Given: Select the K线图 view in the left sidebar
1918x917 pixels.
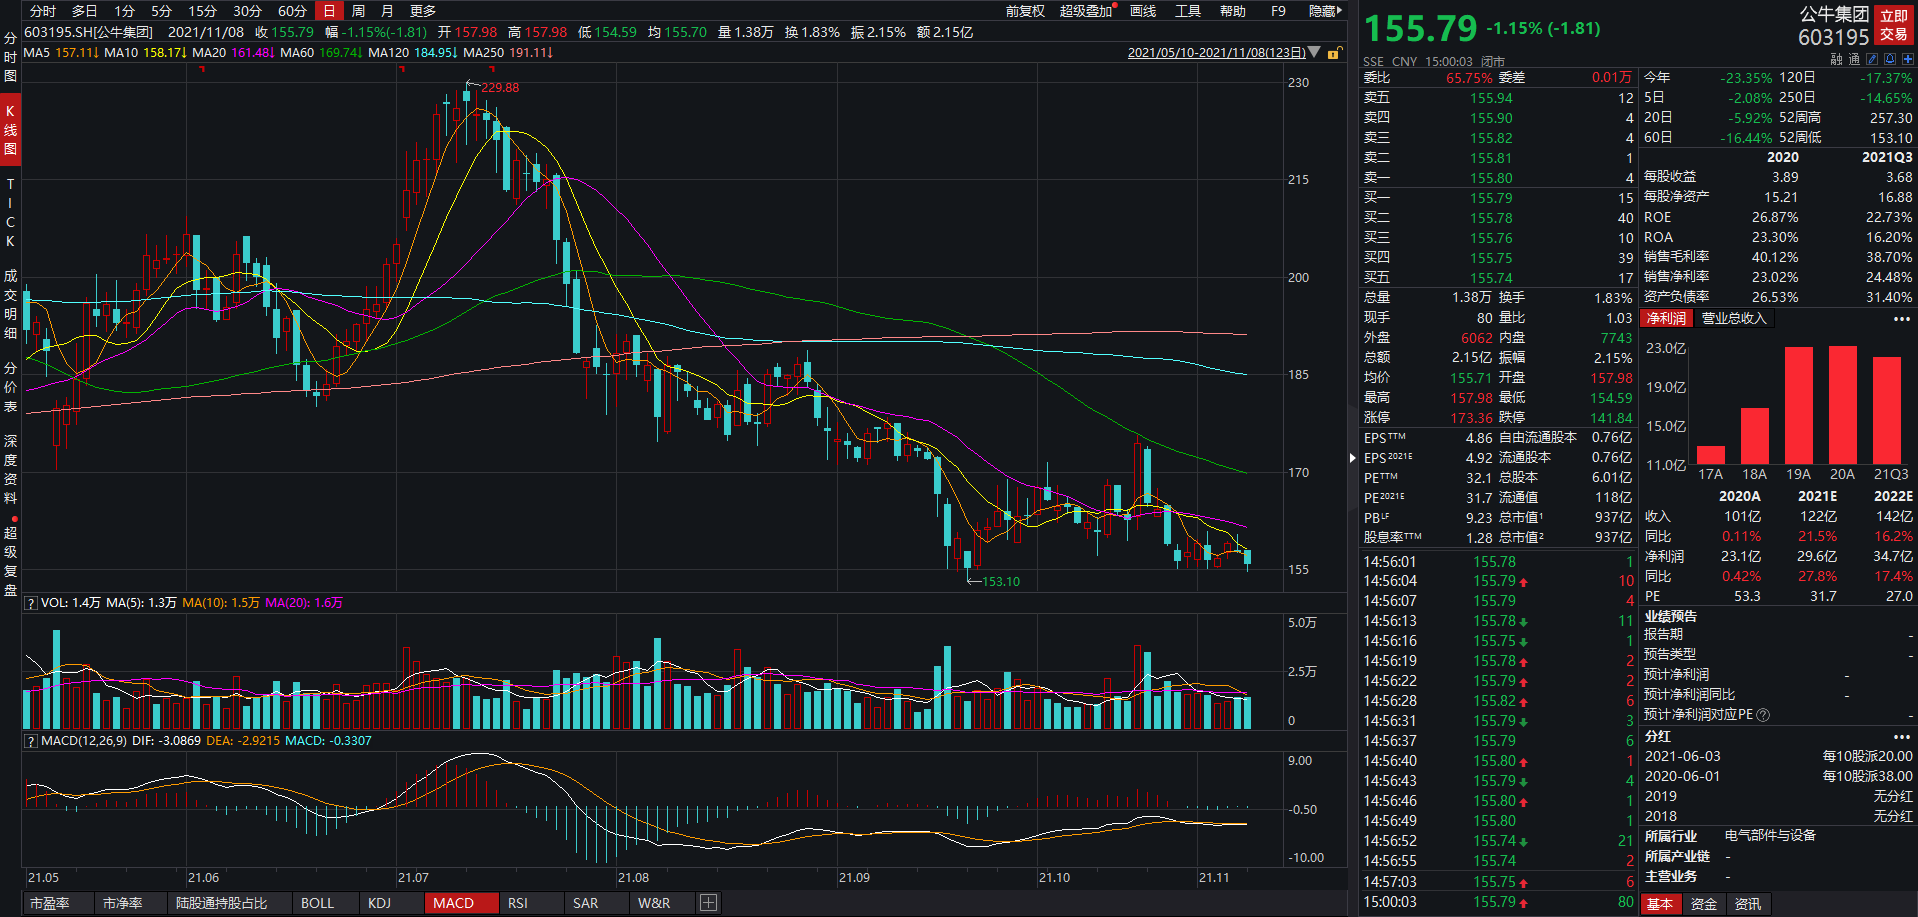Looking at the screenshot, I should (x=10, y=130).
